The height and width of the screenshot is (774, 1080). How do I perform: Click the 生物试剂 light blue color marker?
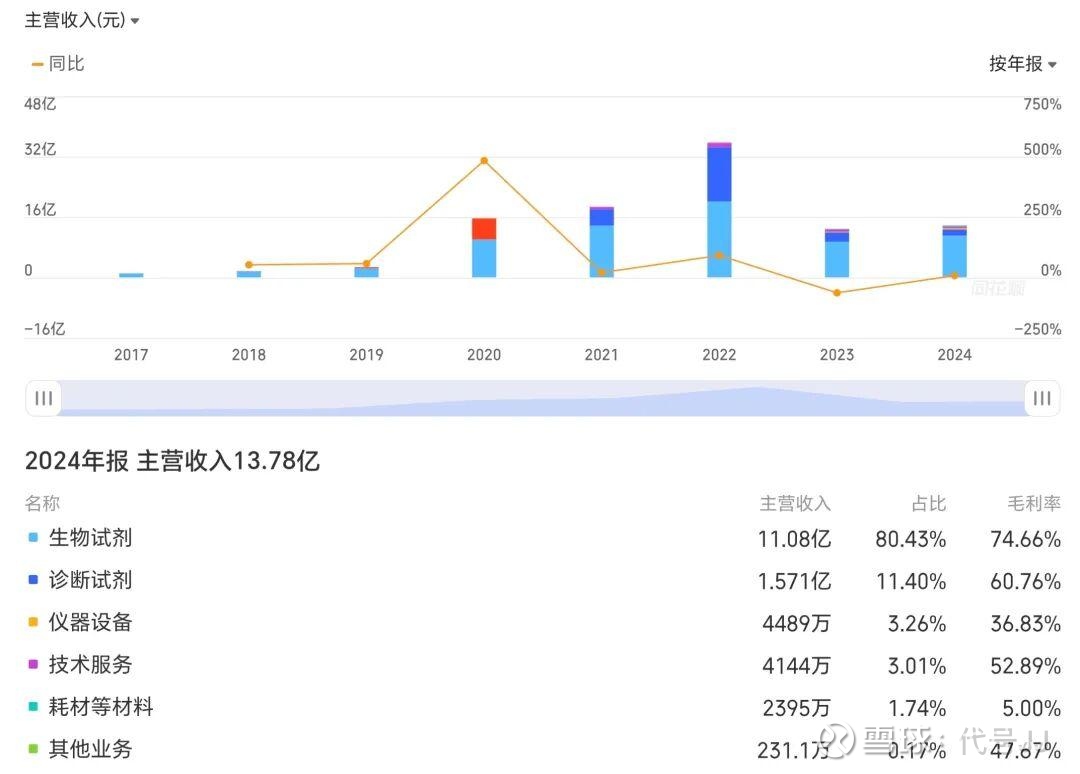click(33, 537)
